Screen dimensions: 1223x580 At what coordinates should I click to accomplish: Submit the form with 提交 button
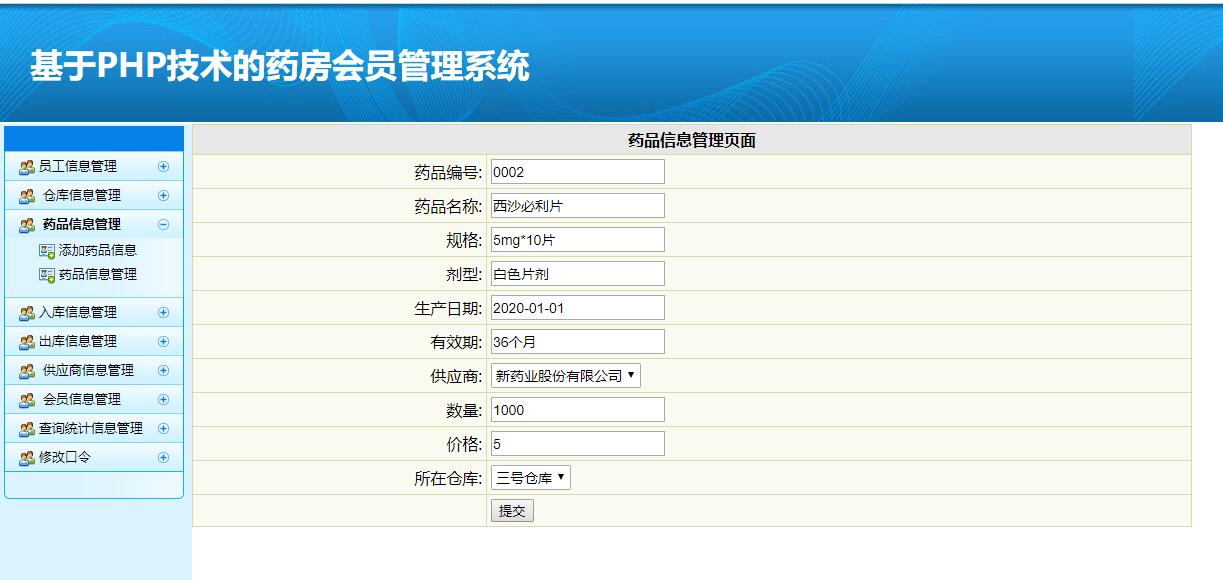pyautogui.click(x=512, y=511)
